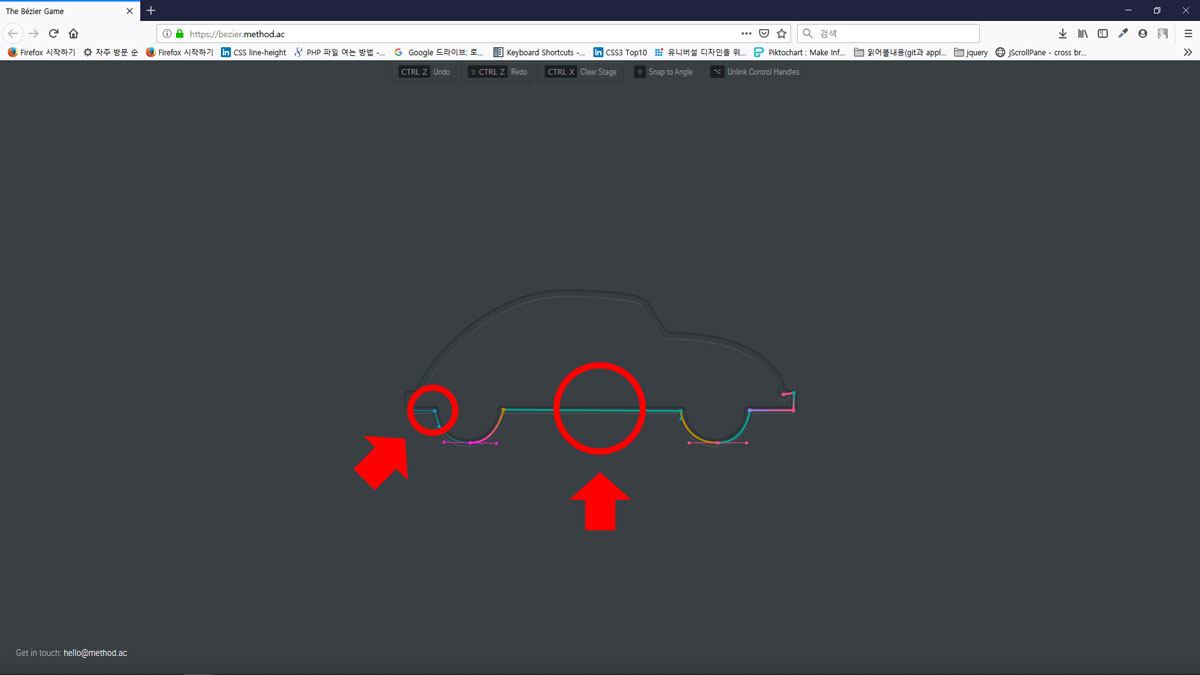Toggle Unlink Control Handles option

(755, 72)
